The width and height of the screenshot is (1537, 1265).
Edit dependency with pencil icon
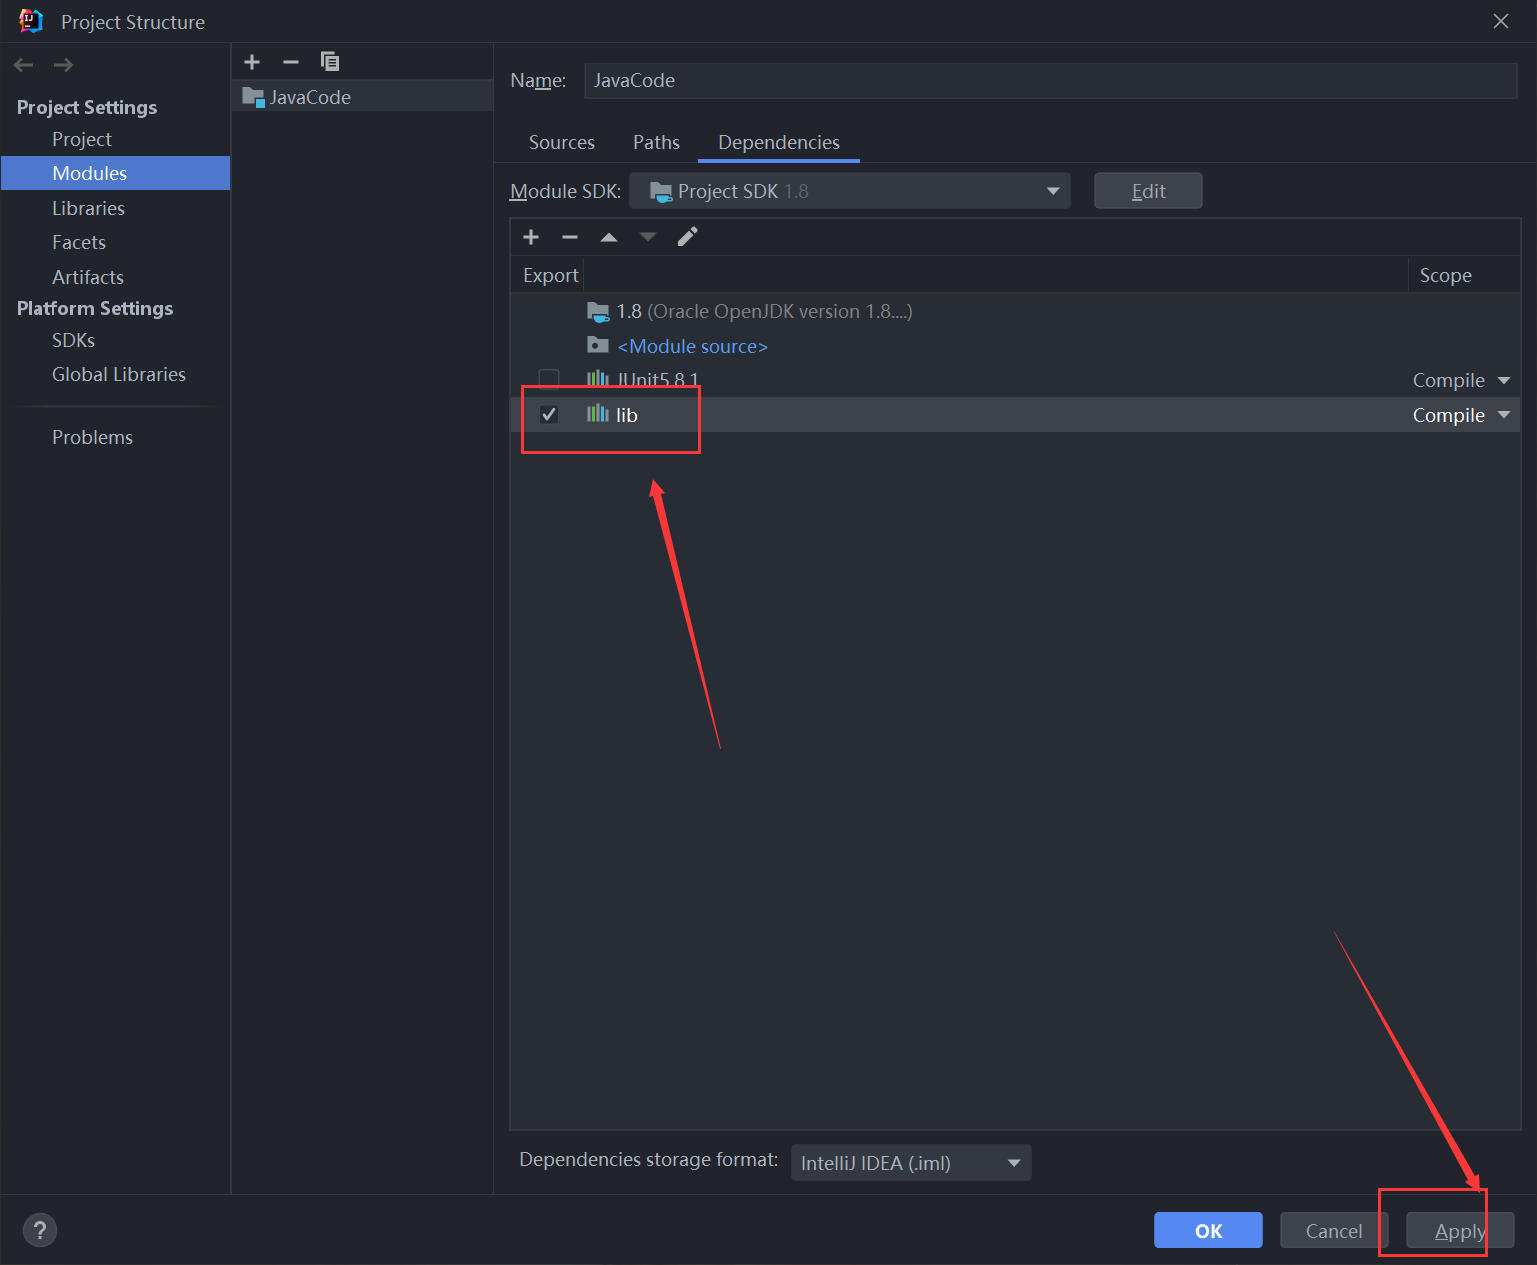click(x=688, y=237)
